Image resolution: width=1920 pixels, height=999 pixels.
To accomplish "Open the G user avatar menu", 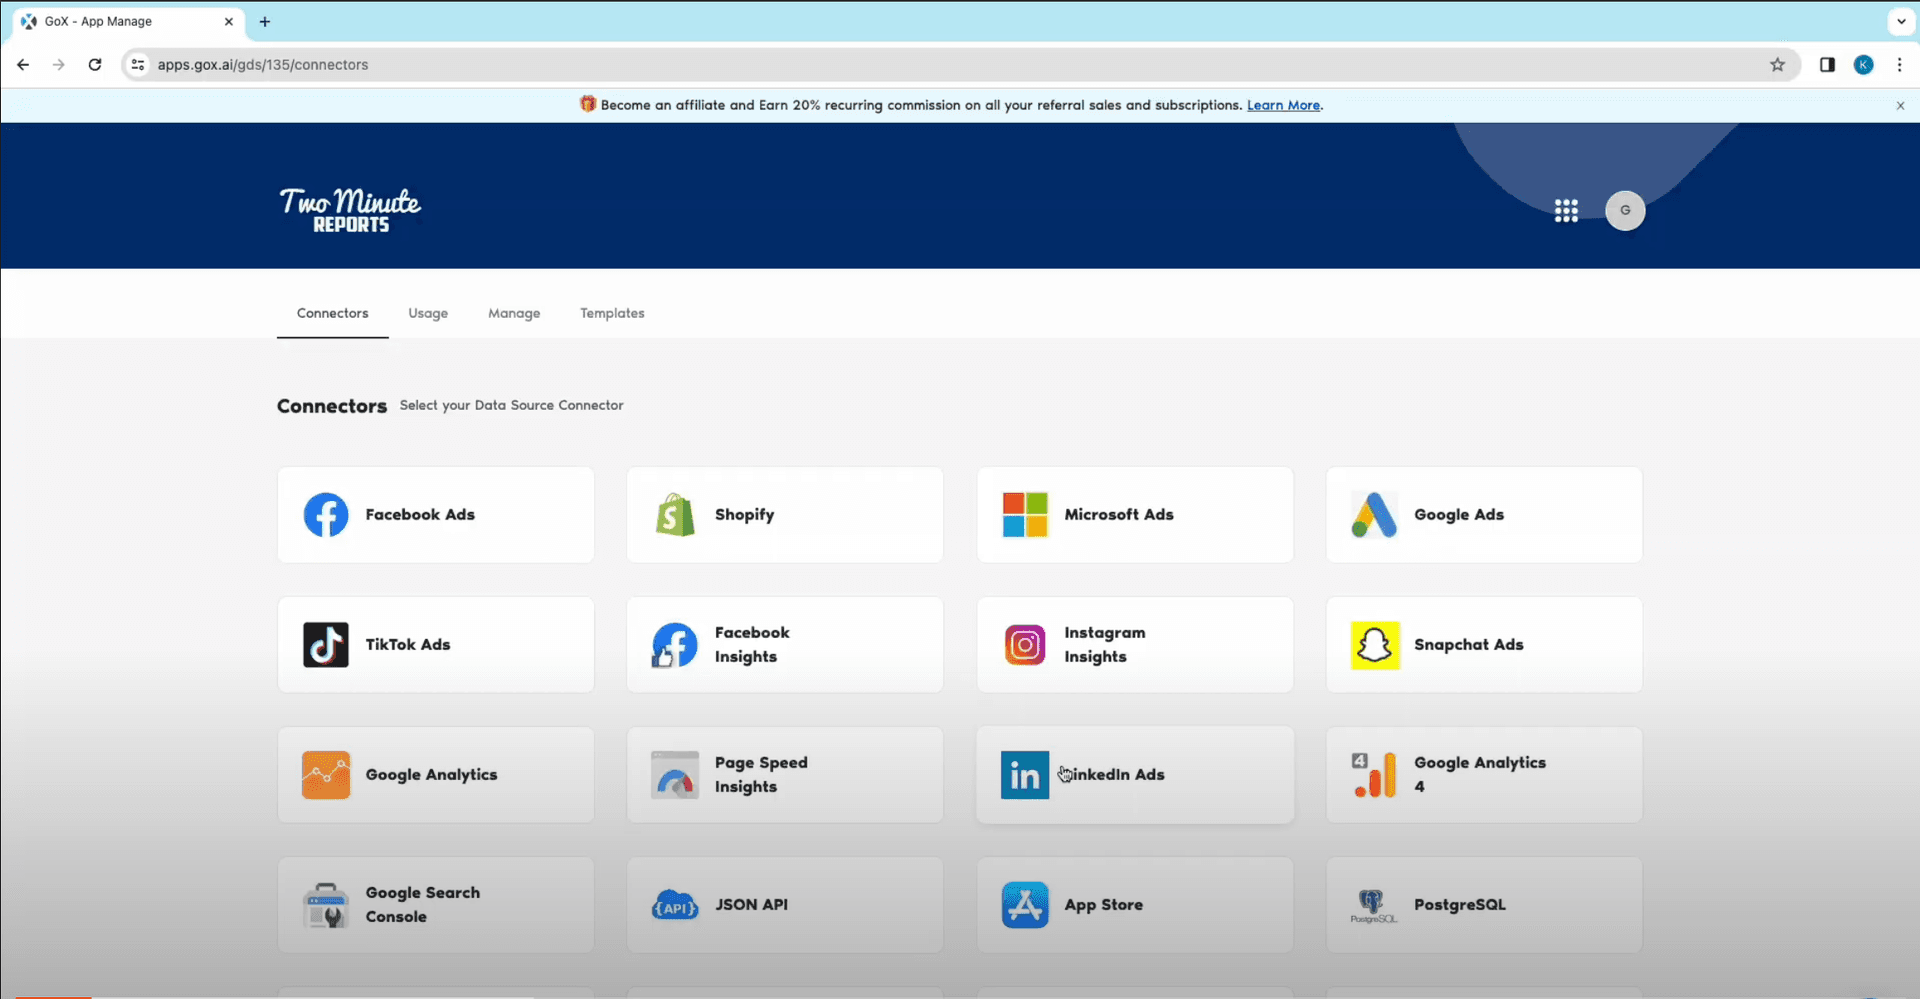I will [x=1625, y=210].
